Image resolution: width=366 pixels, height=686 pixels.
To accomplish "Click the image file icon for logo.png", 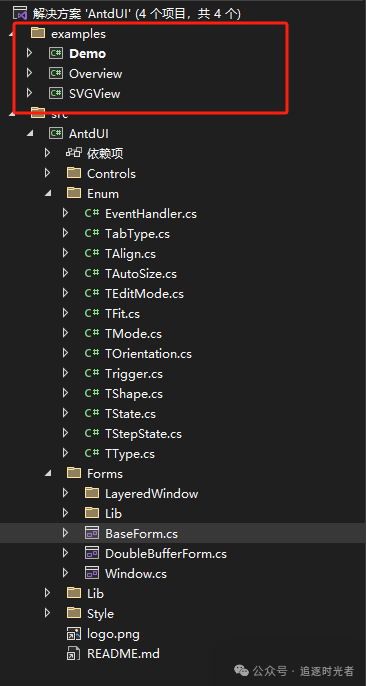I will click(73, 634).
